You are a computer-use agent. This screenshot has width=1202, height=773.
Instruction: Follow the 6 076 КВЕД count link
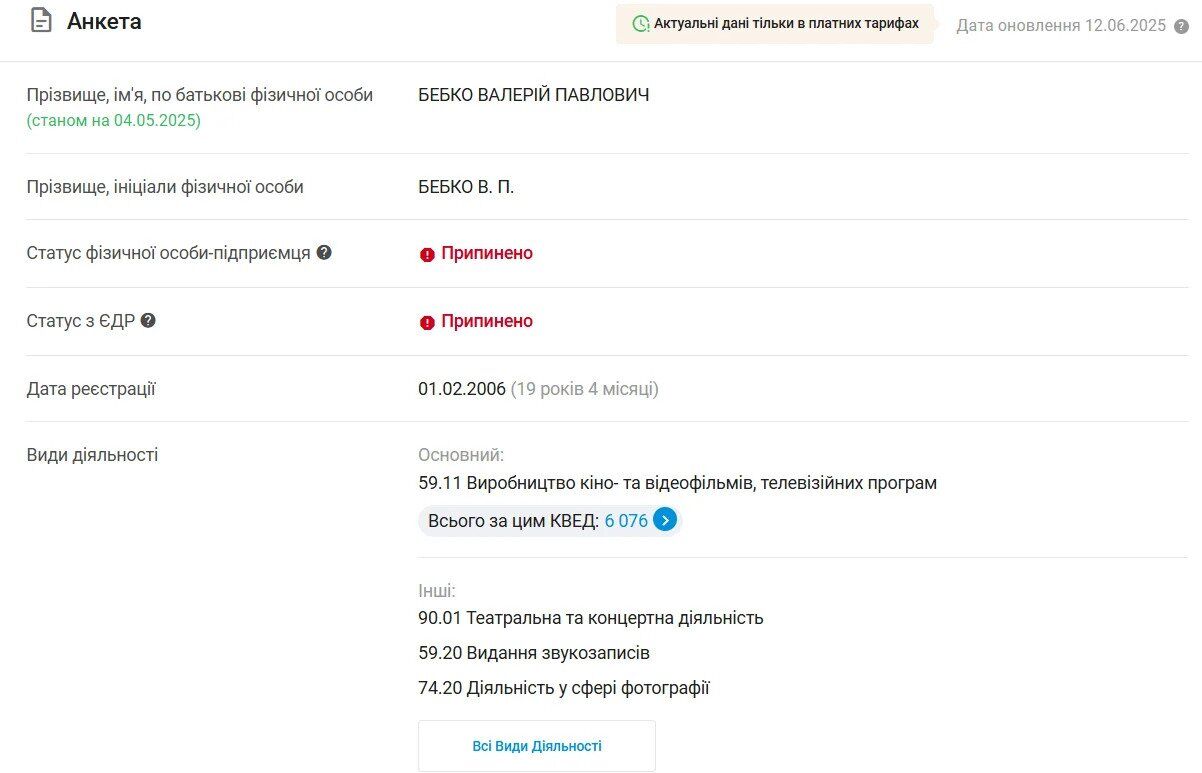point(626,521)
